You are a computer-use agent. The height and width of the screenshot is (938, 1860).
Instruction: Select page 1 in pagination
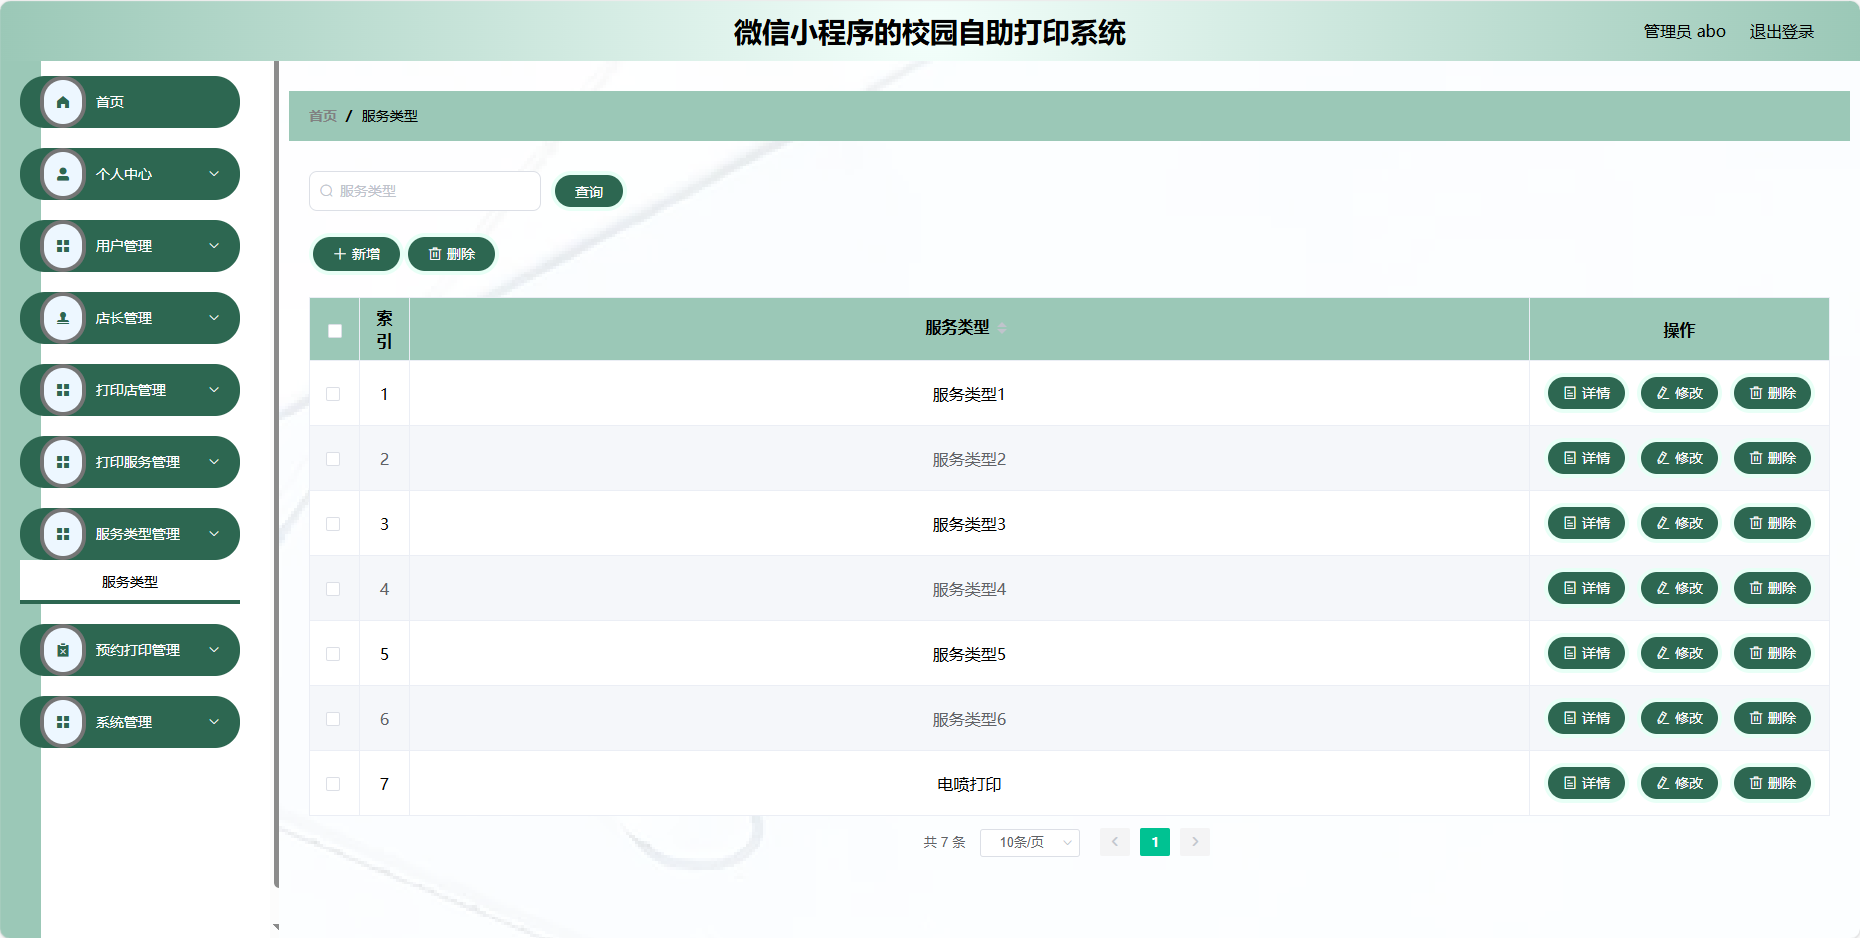1155,842
